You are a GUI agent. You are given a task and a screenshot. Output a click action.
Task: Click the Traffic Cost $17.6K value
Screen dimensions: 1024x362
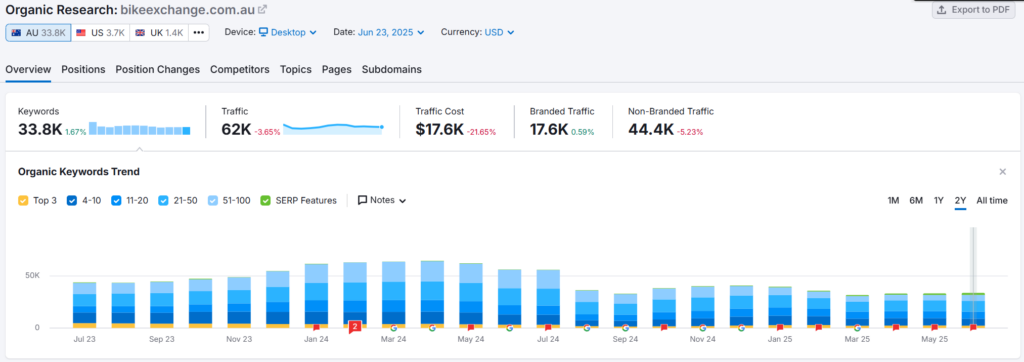[440, 129]
